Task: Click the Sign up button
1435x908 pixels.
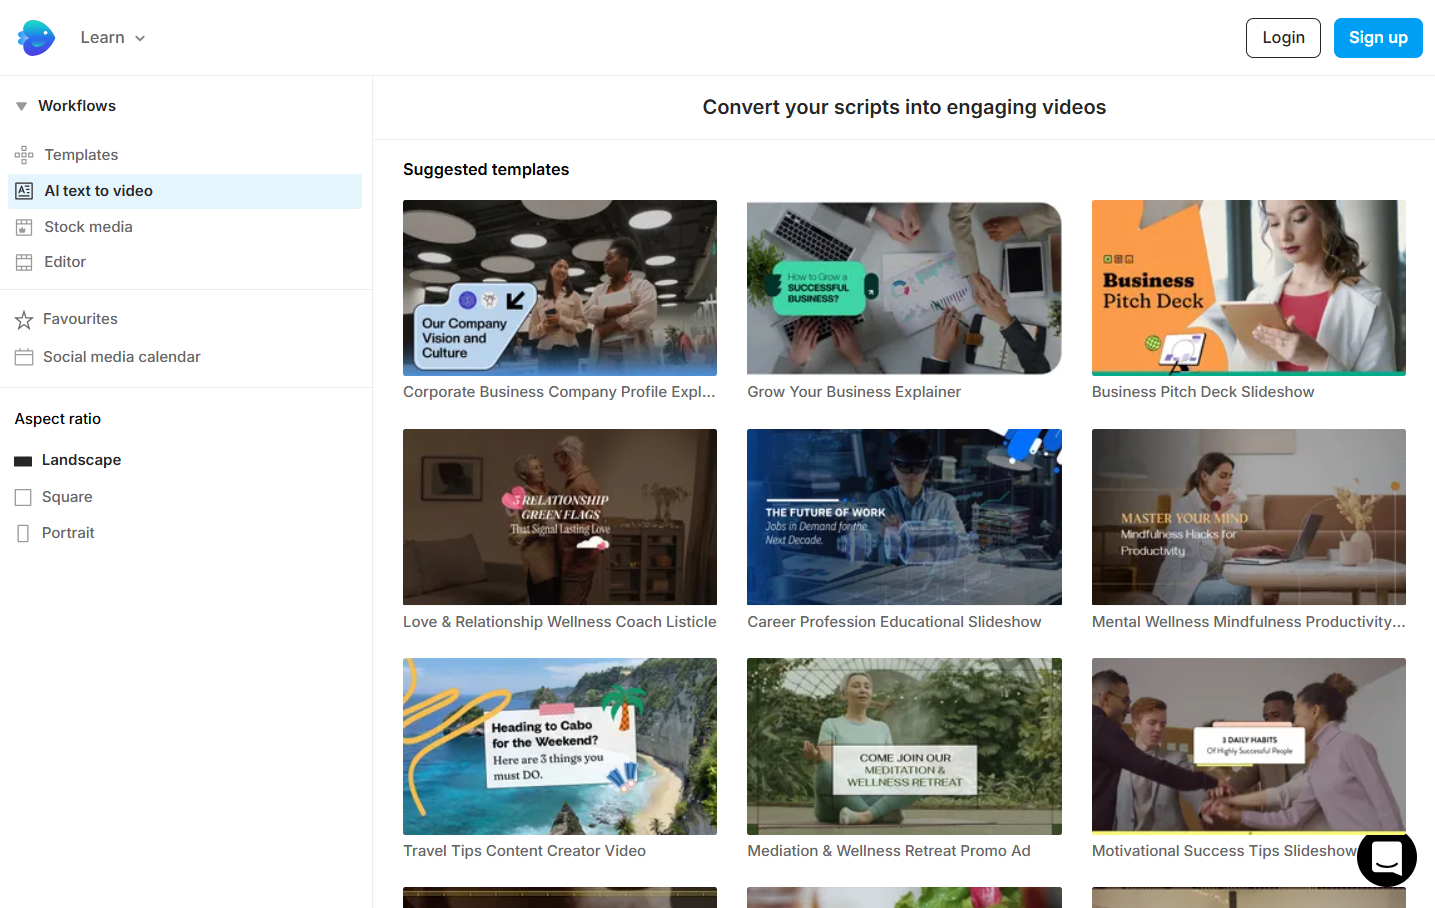Action: pos(1378,38)
